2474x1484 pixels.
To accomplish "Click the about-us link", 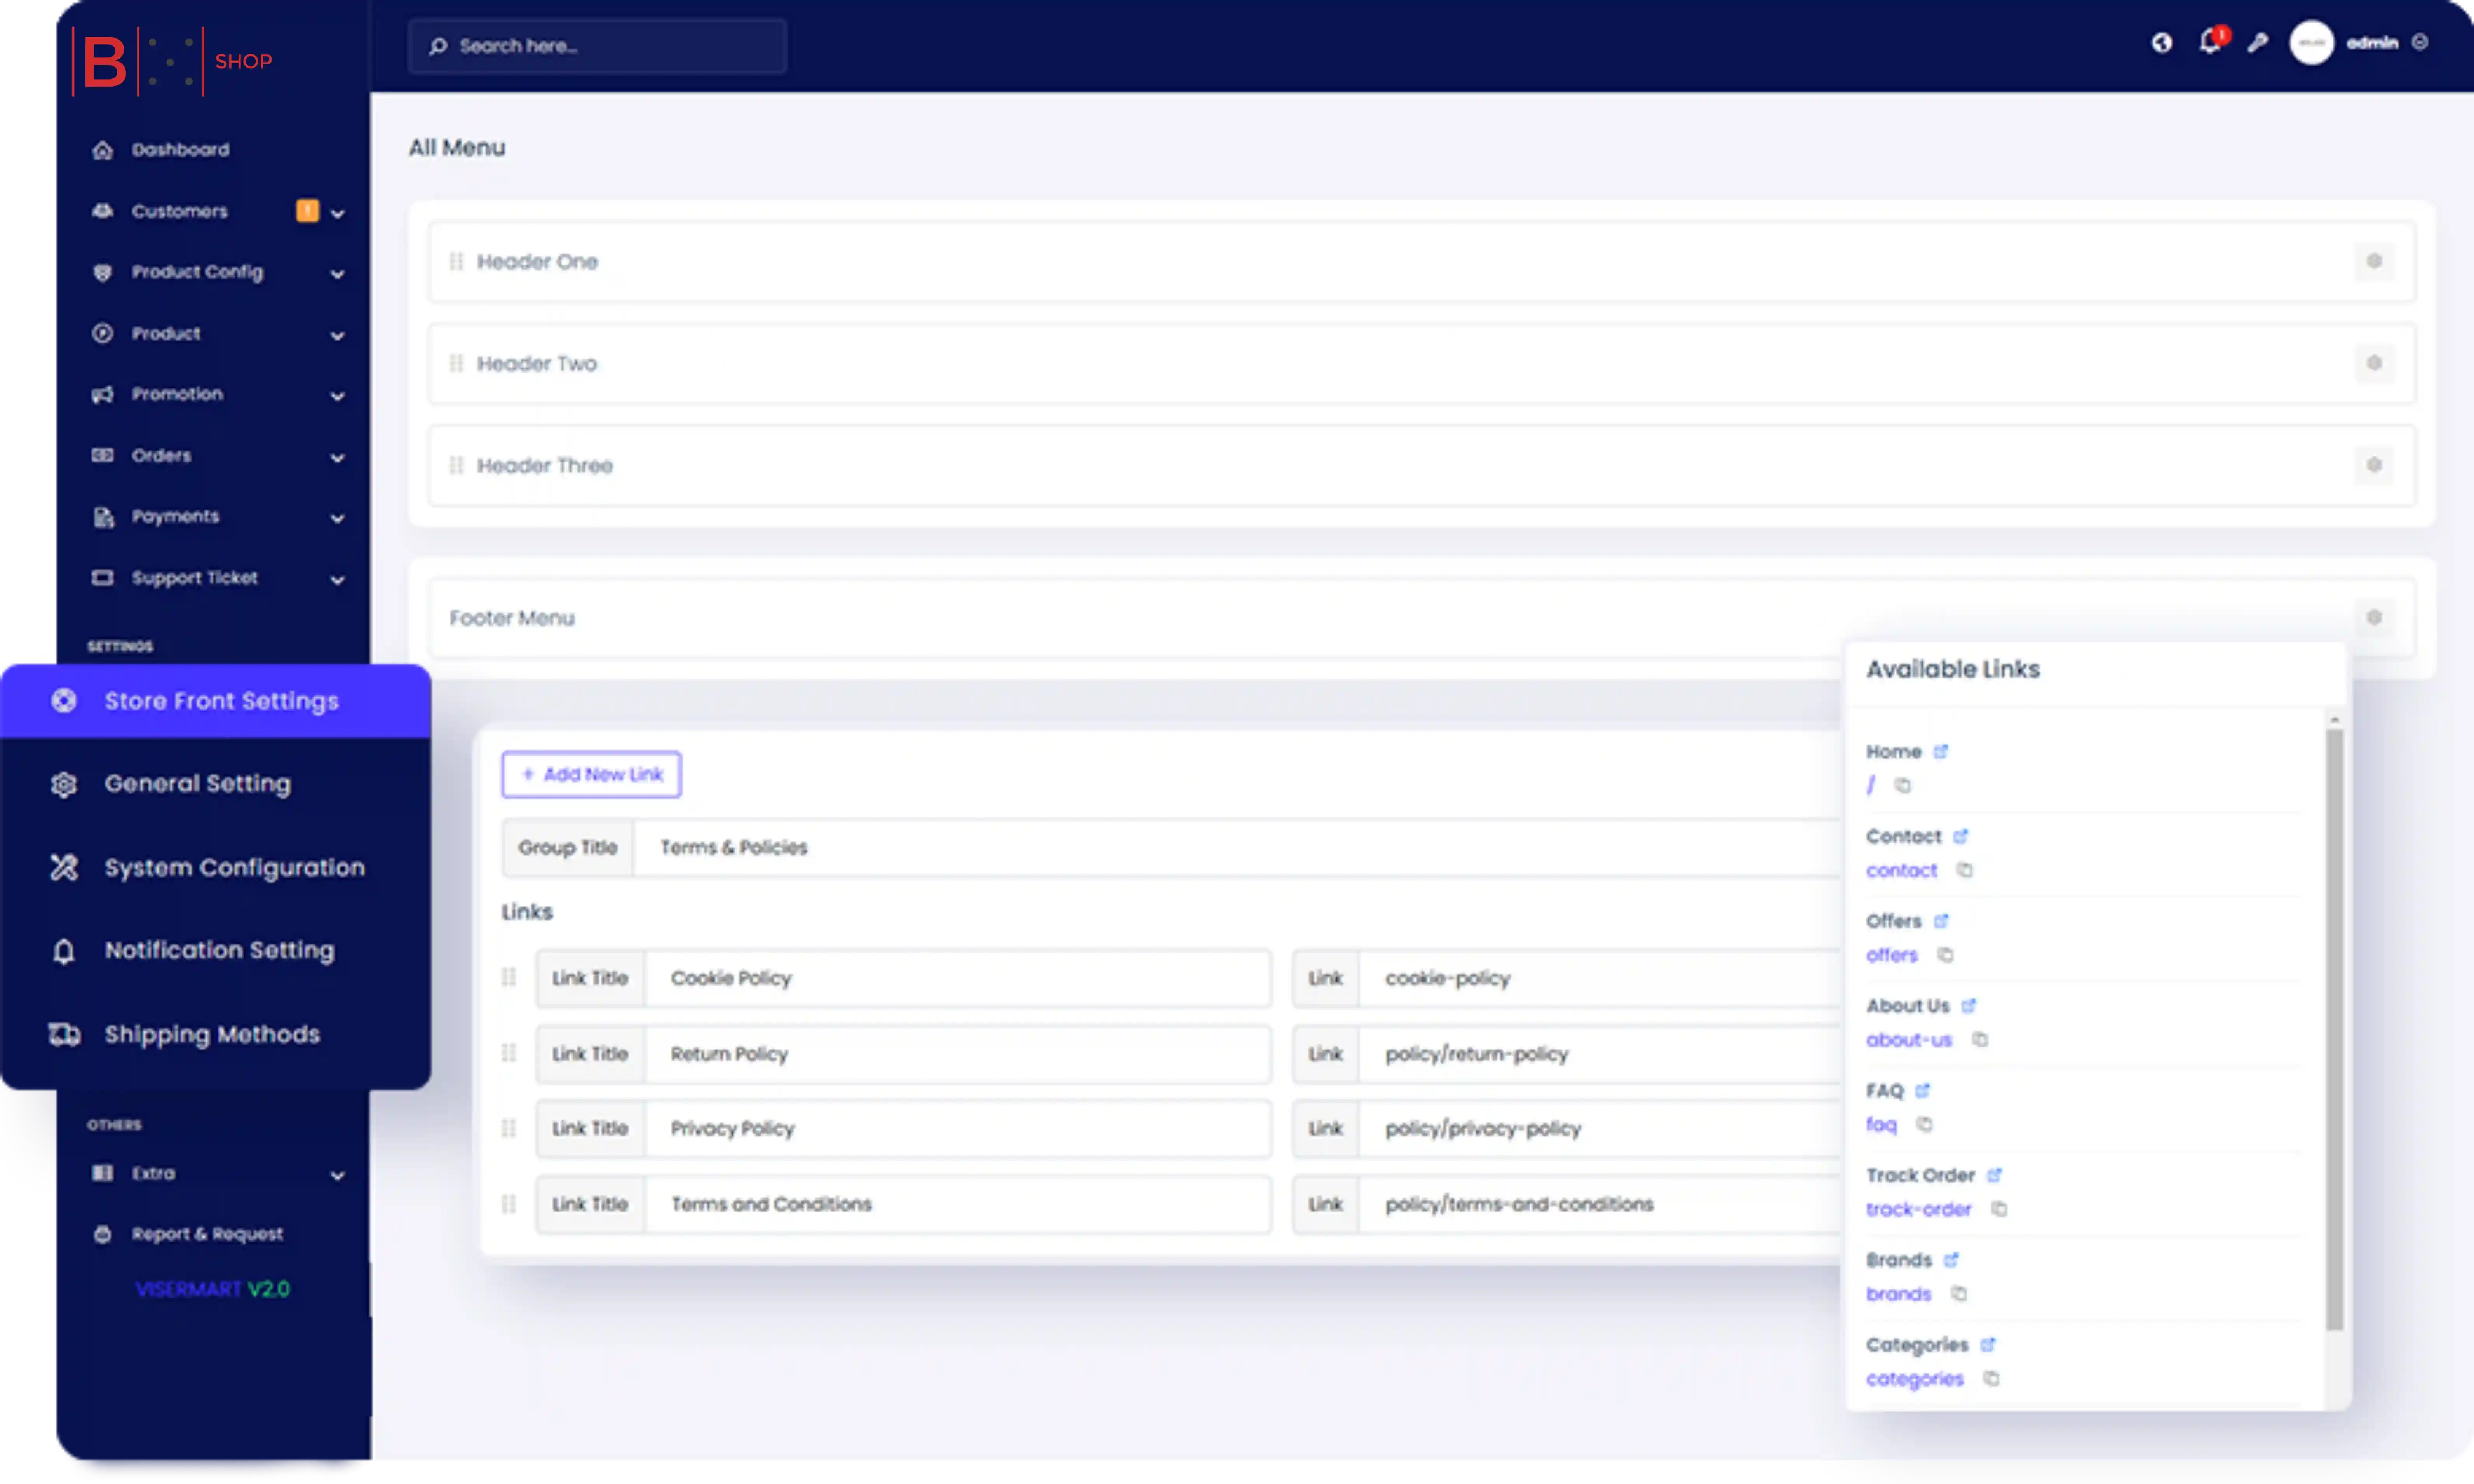I will pos(1908,1040).
